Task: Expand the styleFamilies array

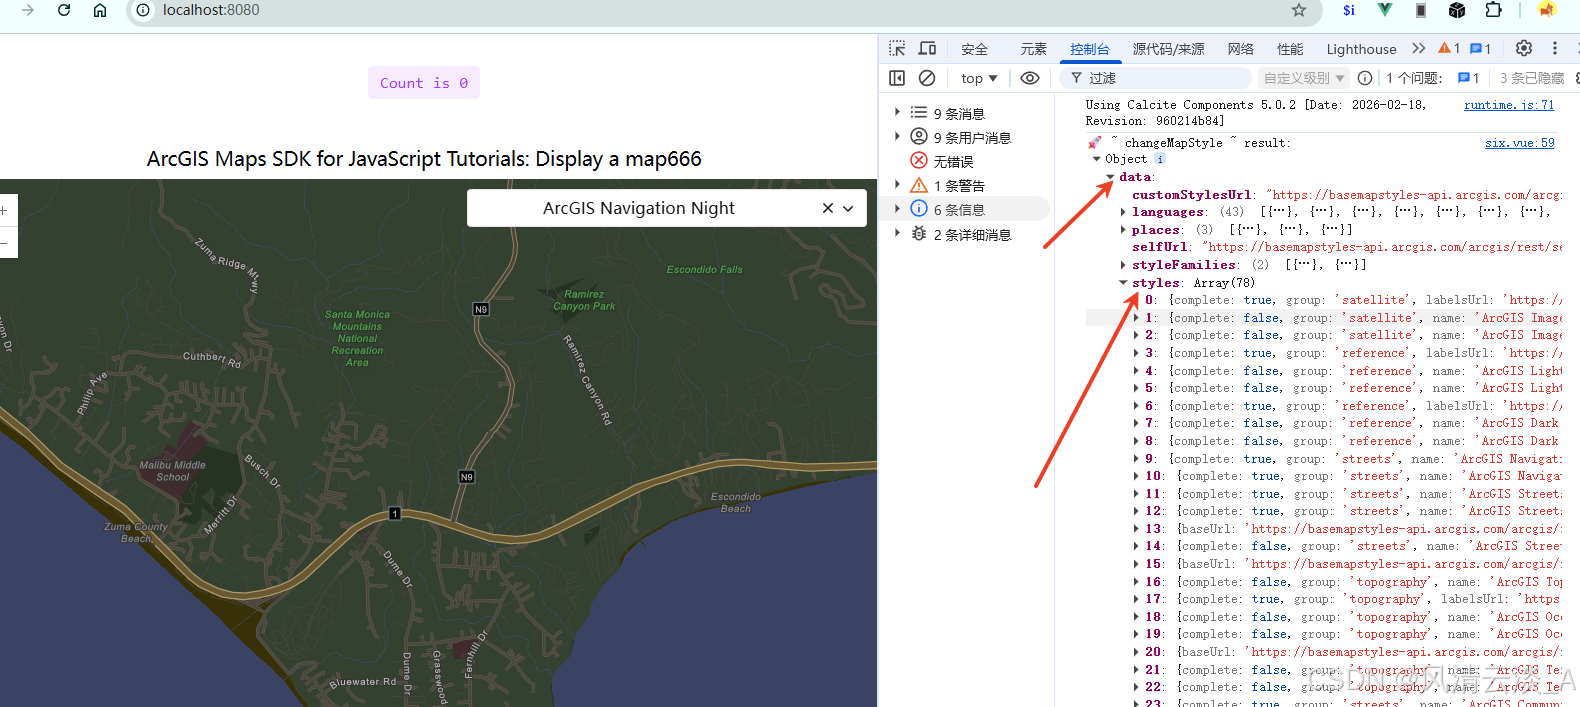Action: click(1124, 265)
